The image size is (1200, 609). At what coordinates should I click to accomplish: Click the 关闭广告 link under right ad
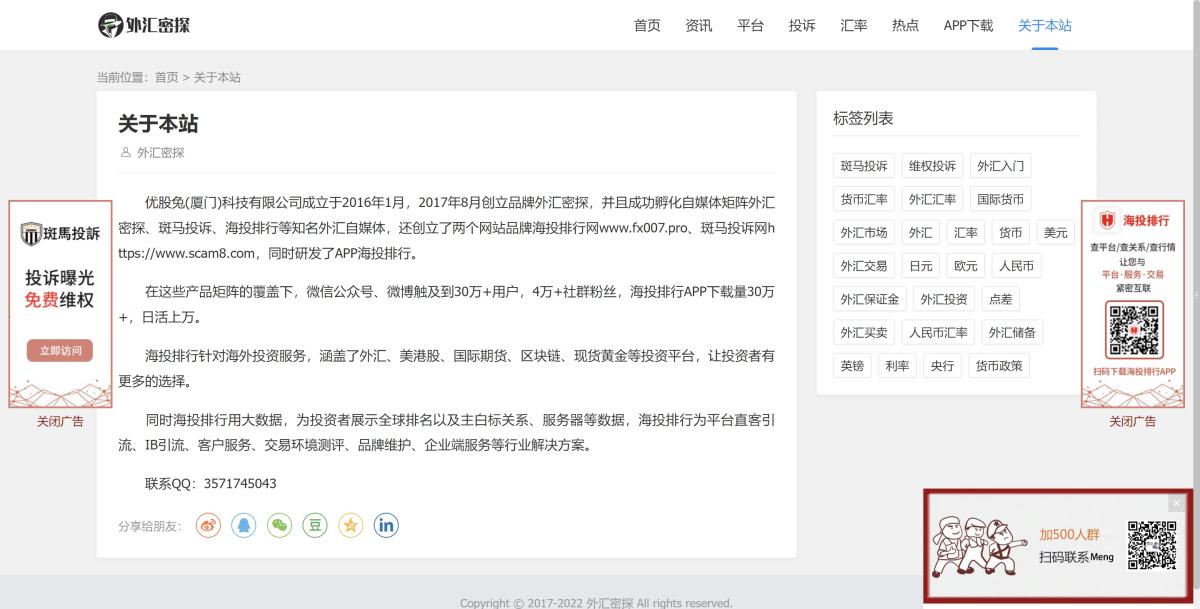(x=1133, y=421)
